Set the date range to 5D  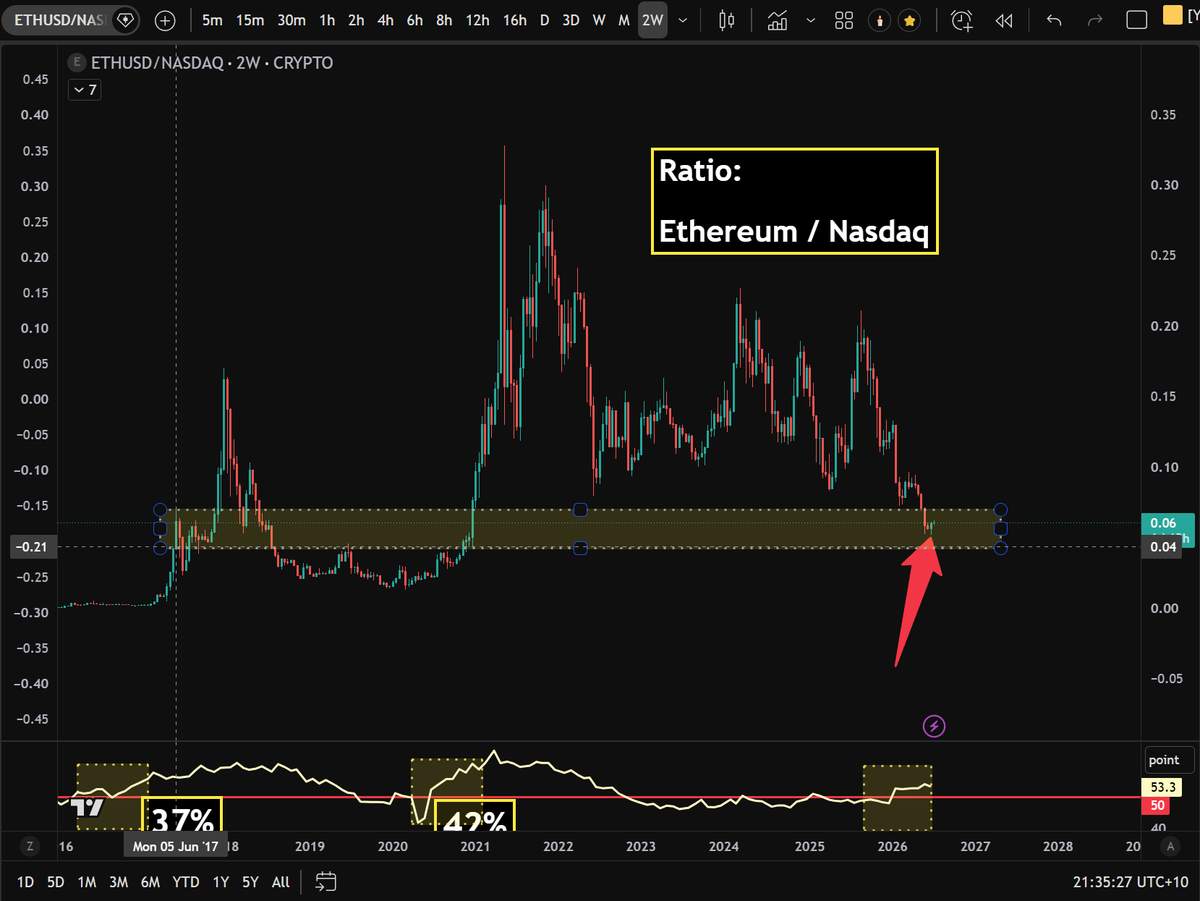coord(56,882)
